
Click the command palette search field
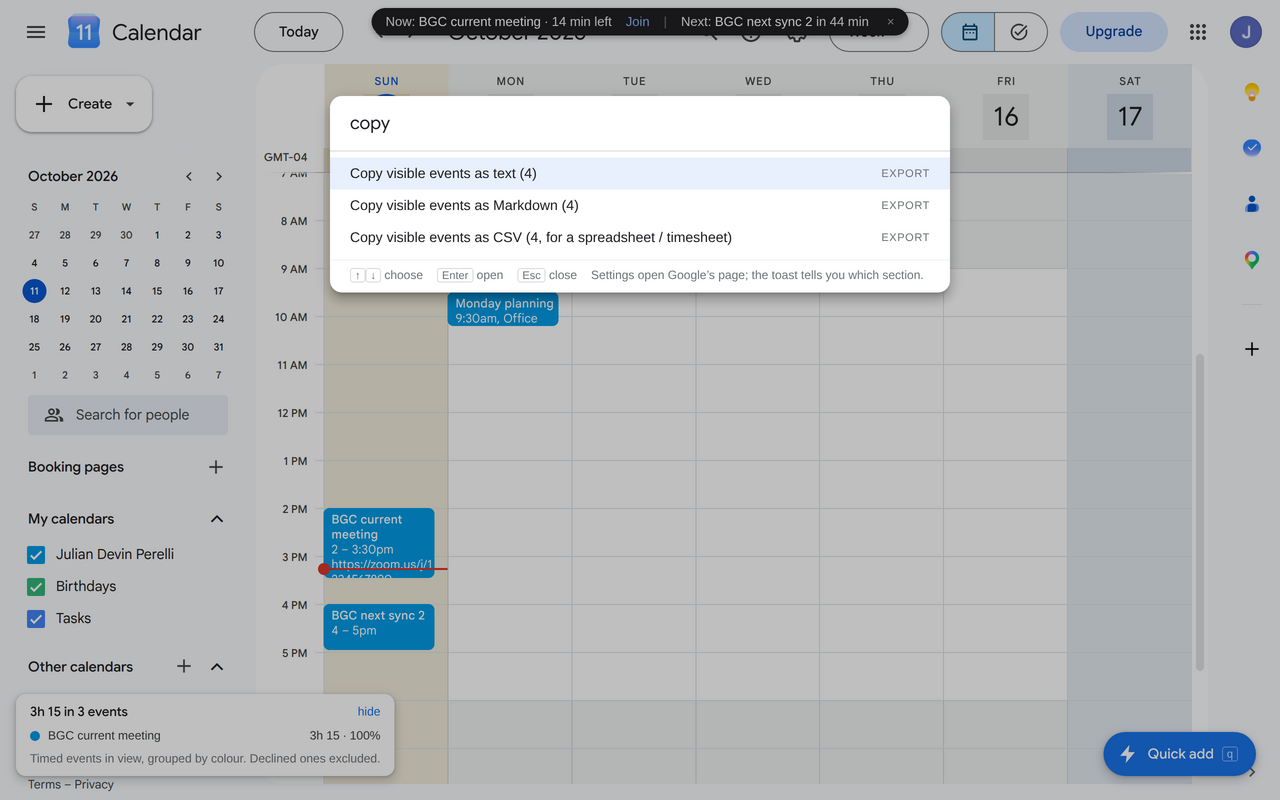pos(640,124)
